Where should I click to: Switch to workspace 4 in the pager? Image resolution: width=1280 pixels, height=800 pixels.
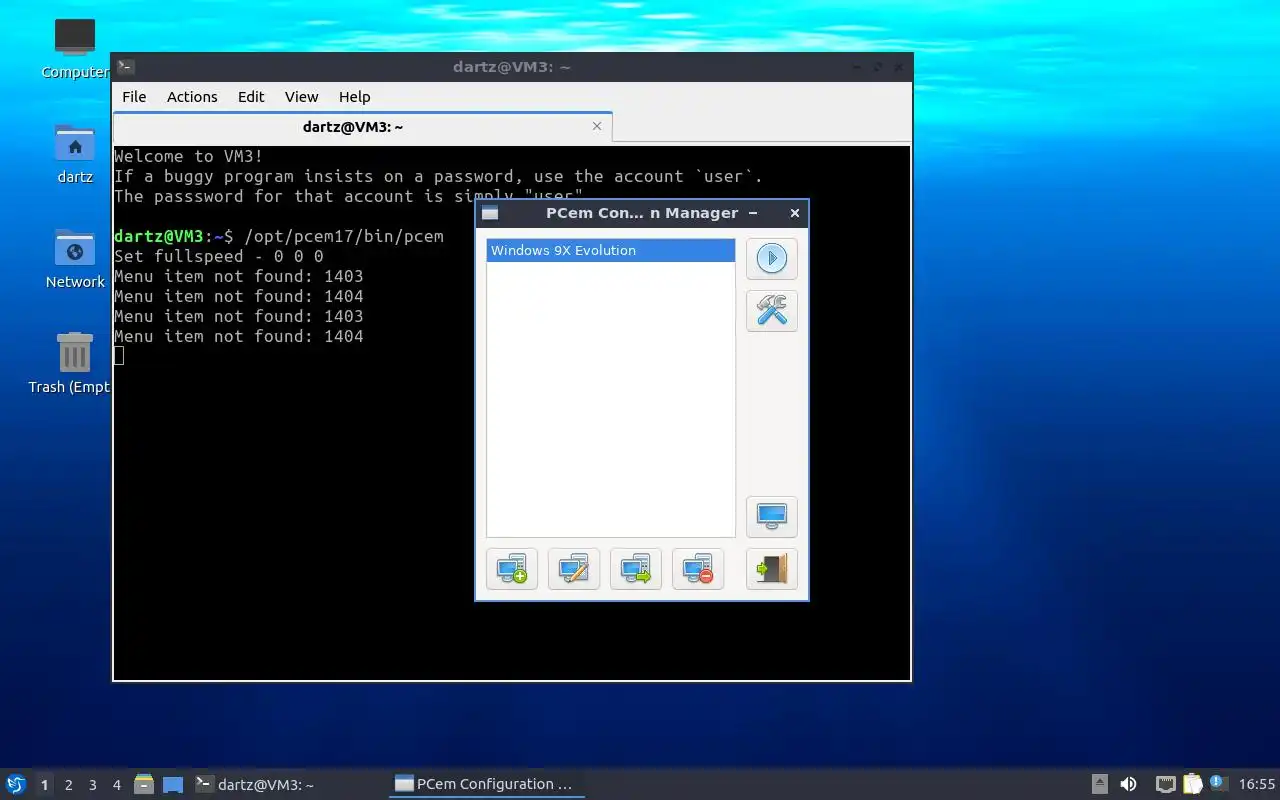[116, 785]
